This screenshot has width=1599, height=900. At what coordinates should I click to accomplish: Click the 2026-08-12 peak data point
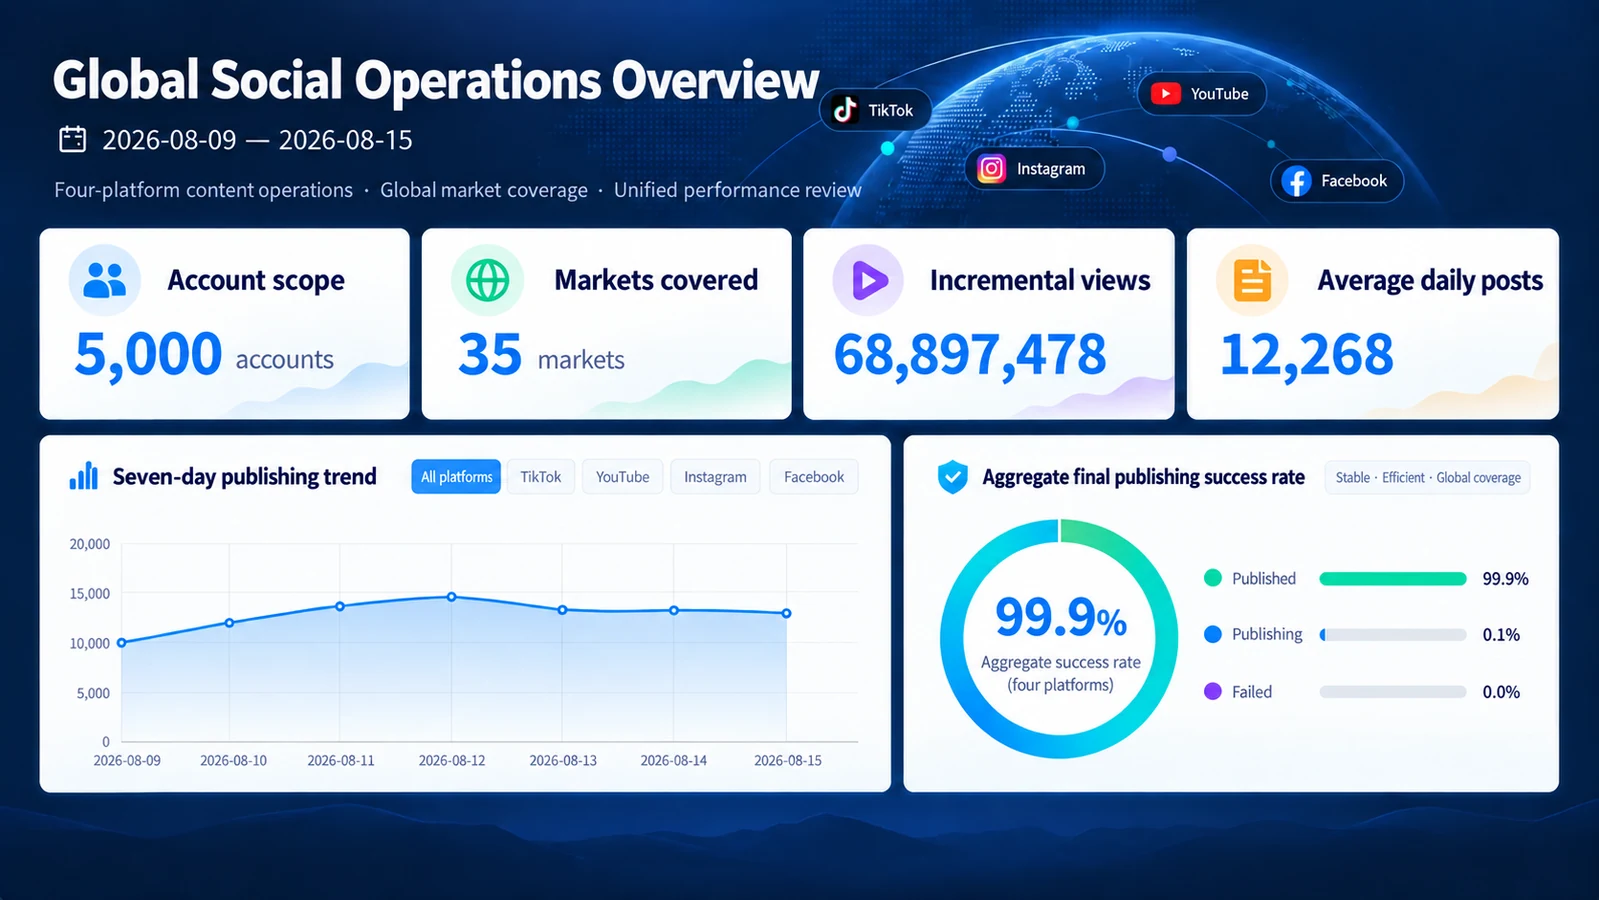tap(452, 597)
